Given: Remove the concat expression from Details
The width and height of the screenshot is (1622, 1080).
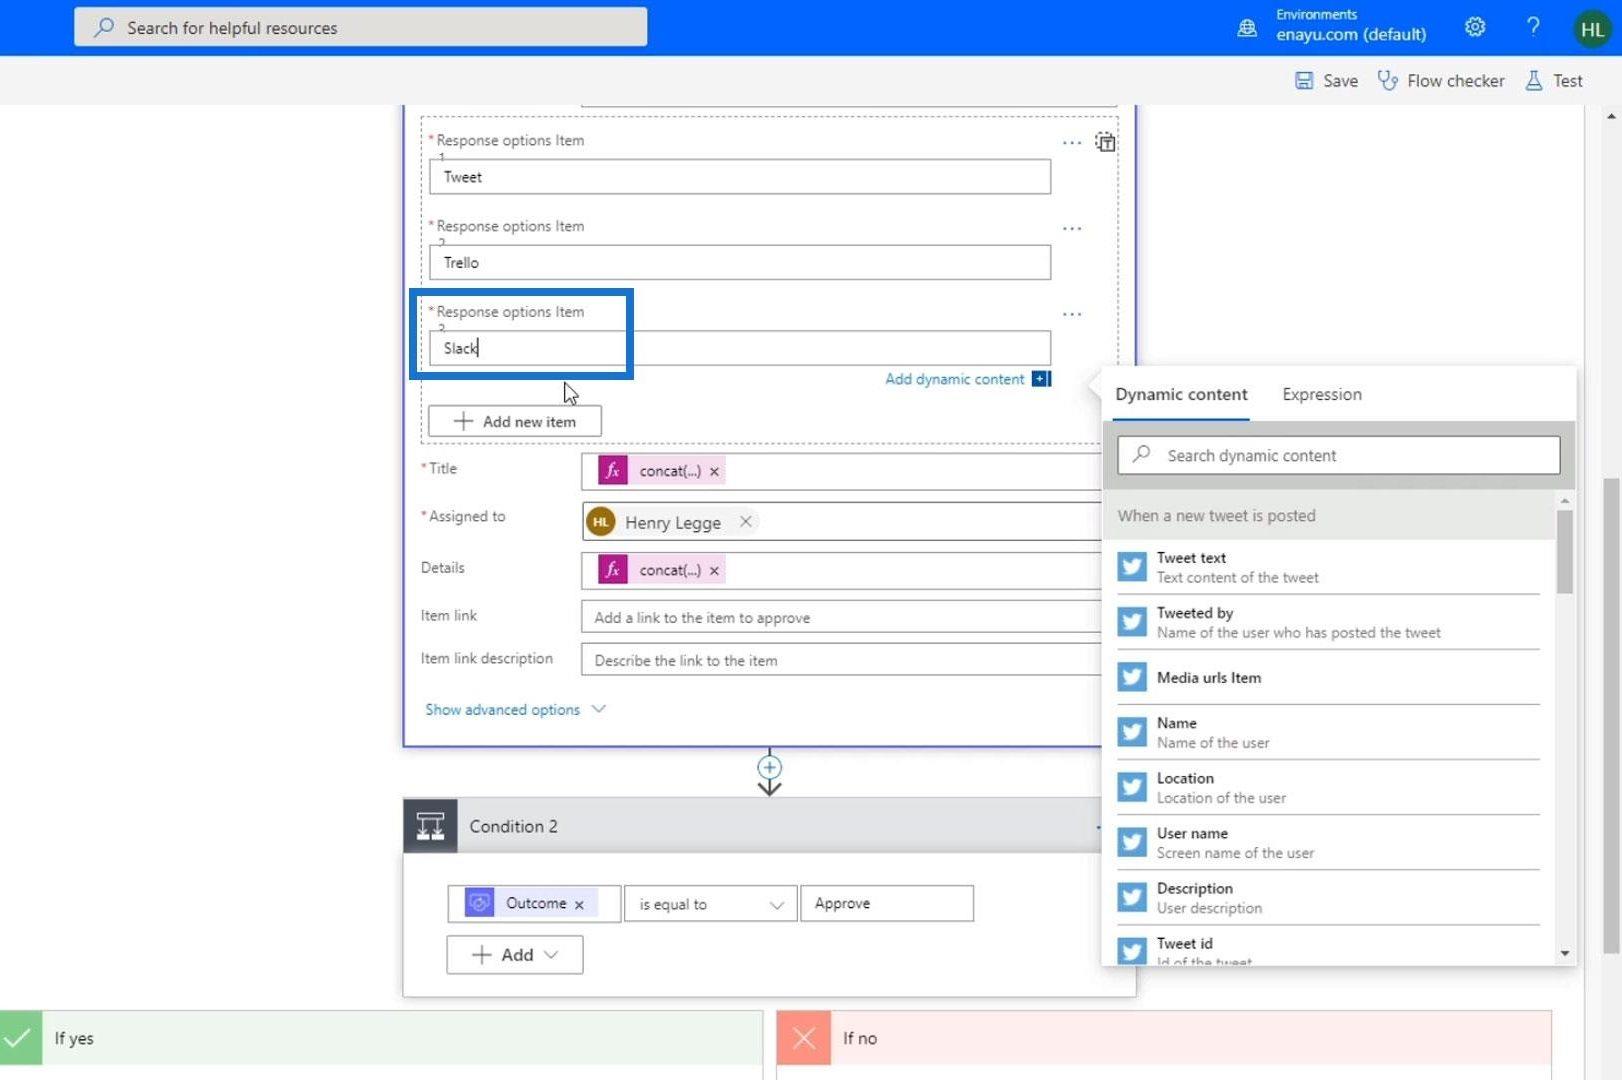Looking at the screenshot, I should coord(714,570).
